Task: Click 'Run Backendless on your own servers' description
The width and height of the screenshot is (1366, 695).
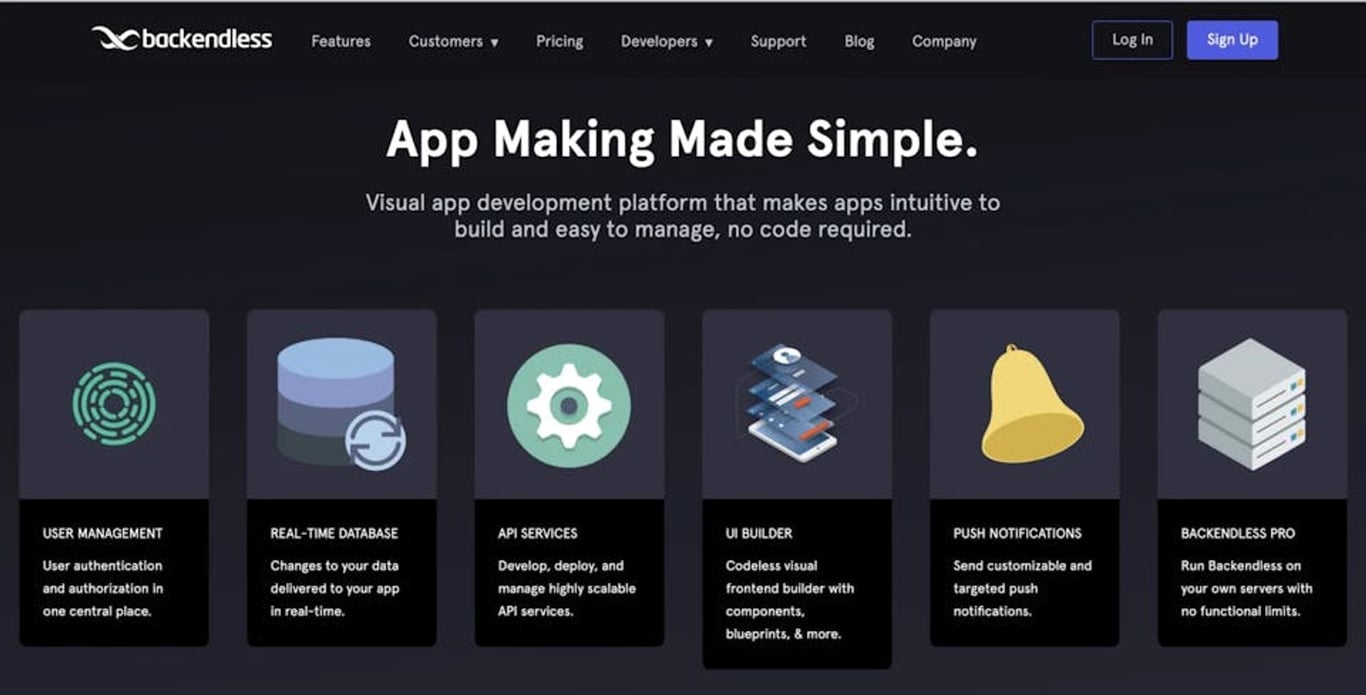Action: point(1246,588)
